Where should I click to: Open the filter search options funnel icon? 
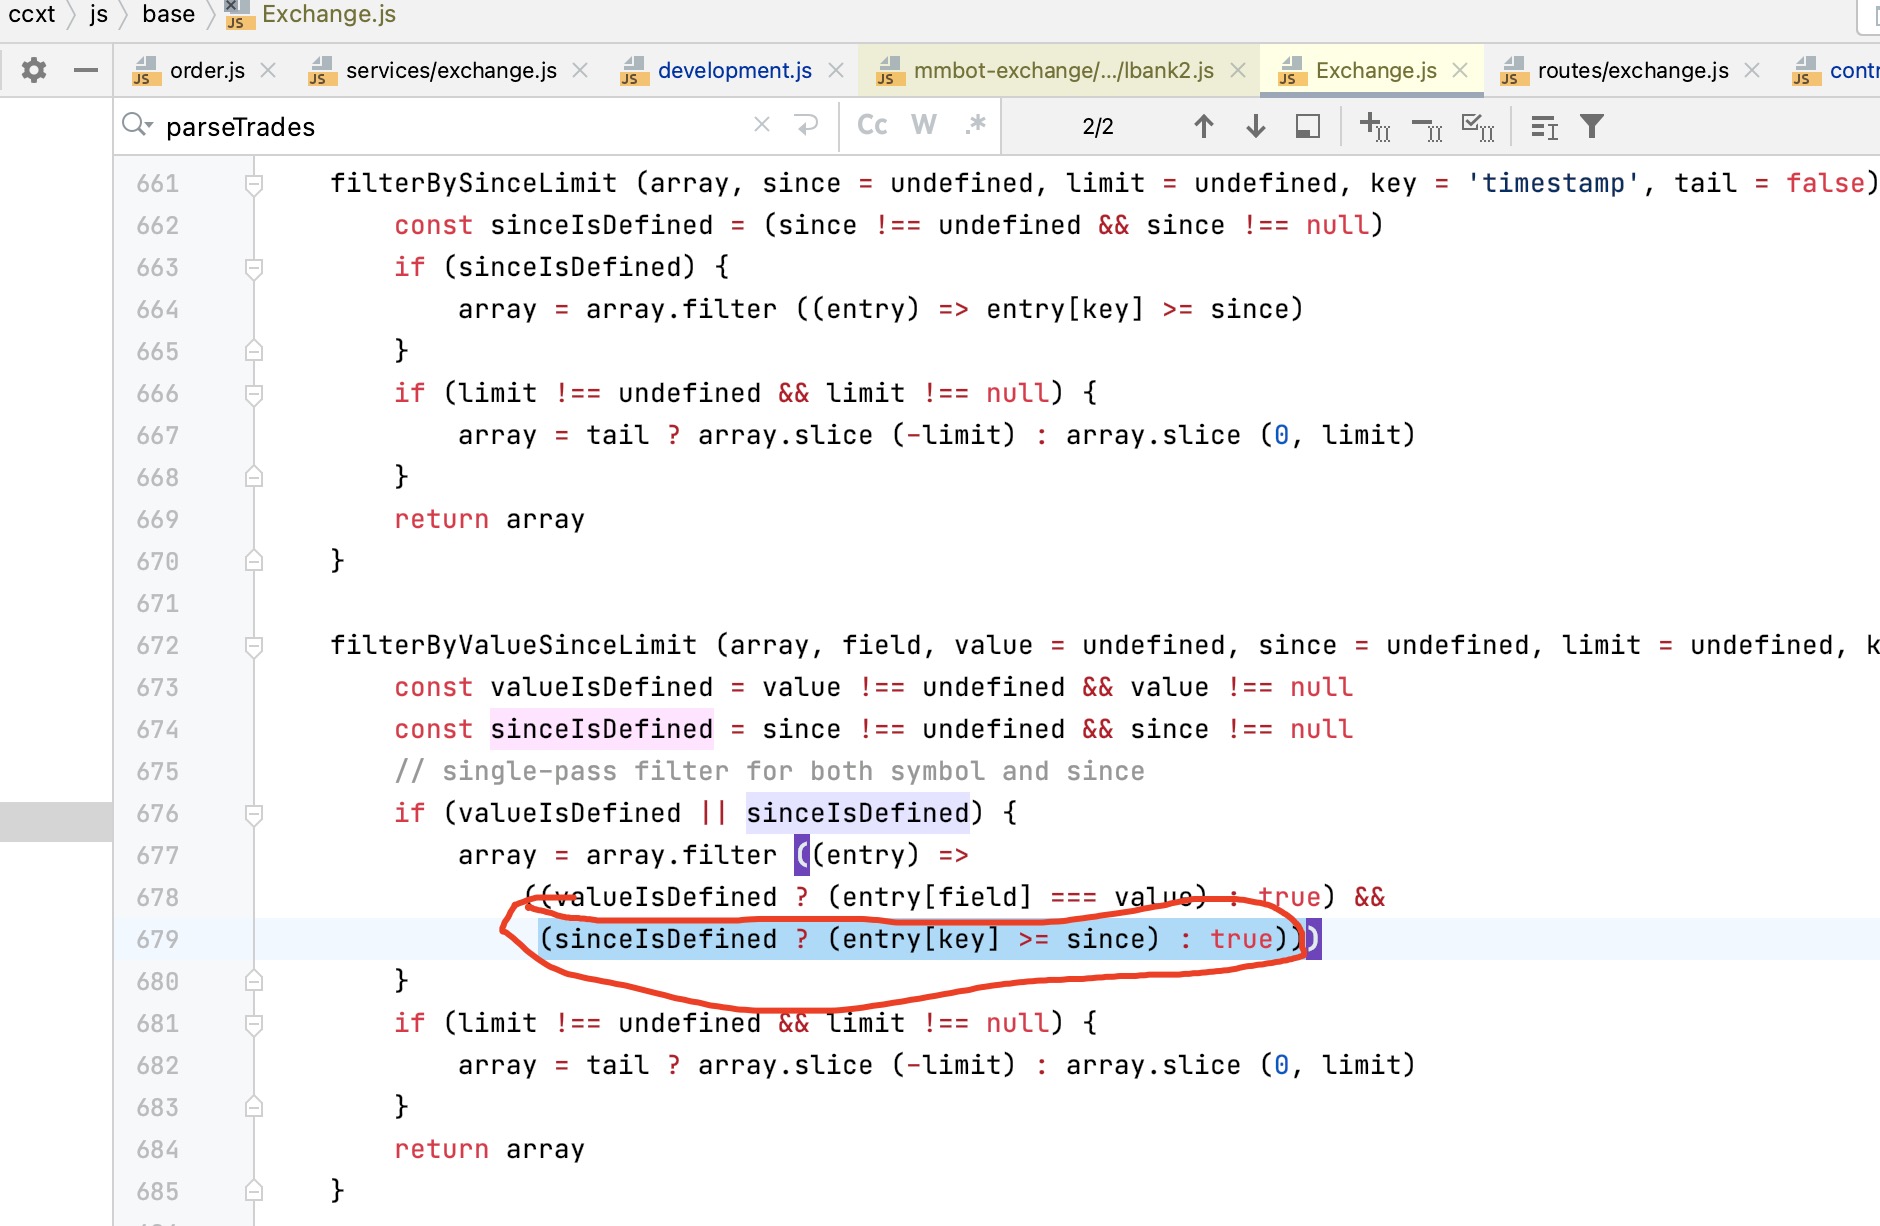pos(1592,126)
